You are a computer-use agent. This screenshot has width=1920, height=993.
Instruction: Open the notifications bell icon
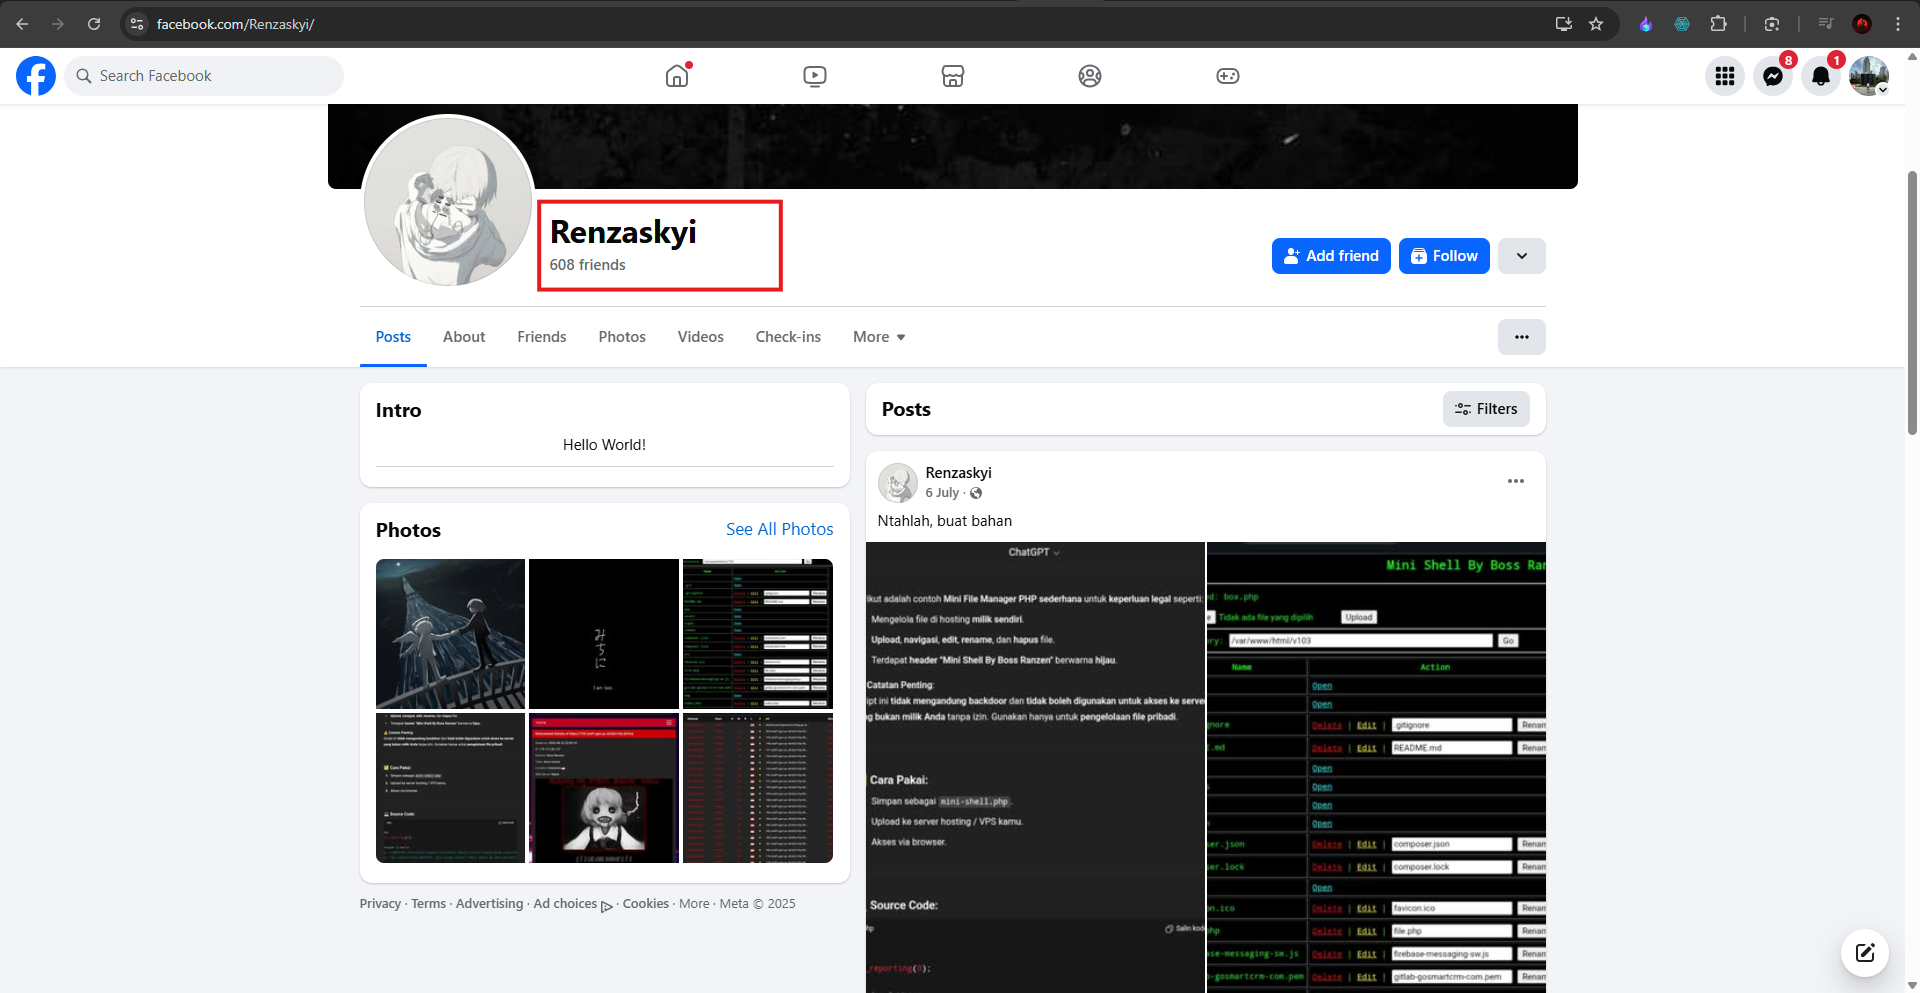click(x=1821, y=76)
